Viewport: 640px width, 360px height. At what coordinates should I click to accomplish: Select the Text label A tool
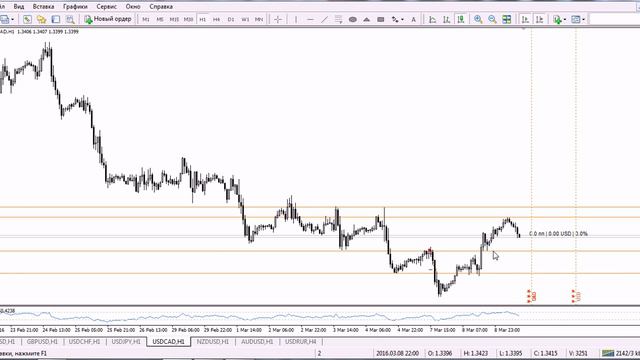click(x=413, y=19)
